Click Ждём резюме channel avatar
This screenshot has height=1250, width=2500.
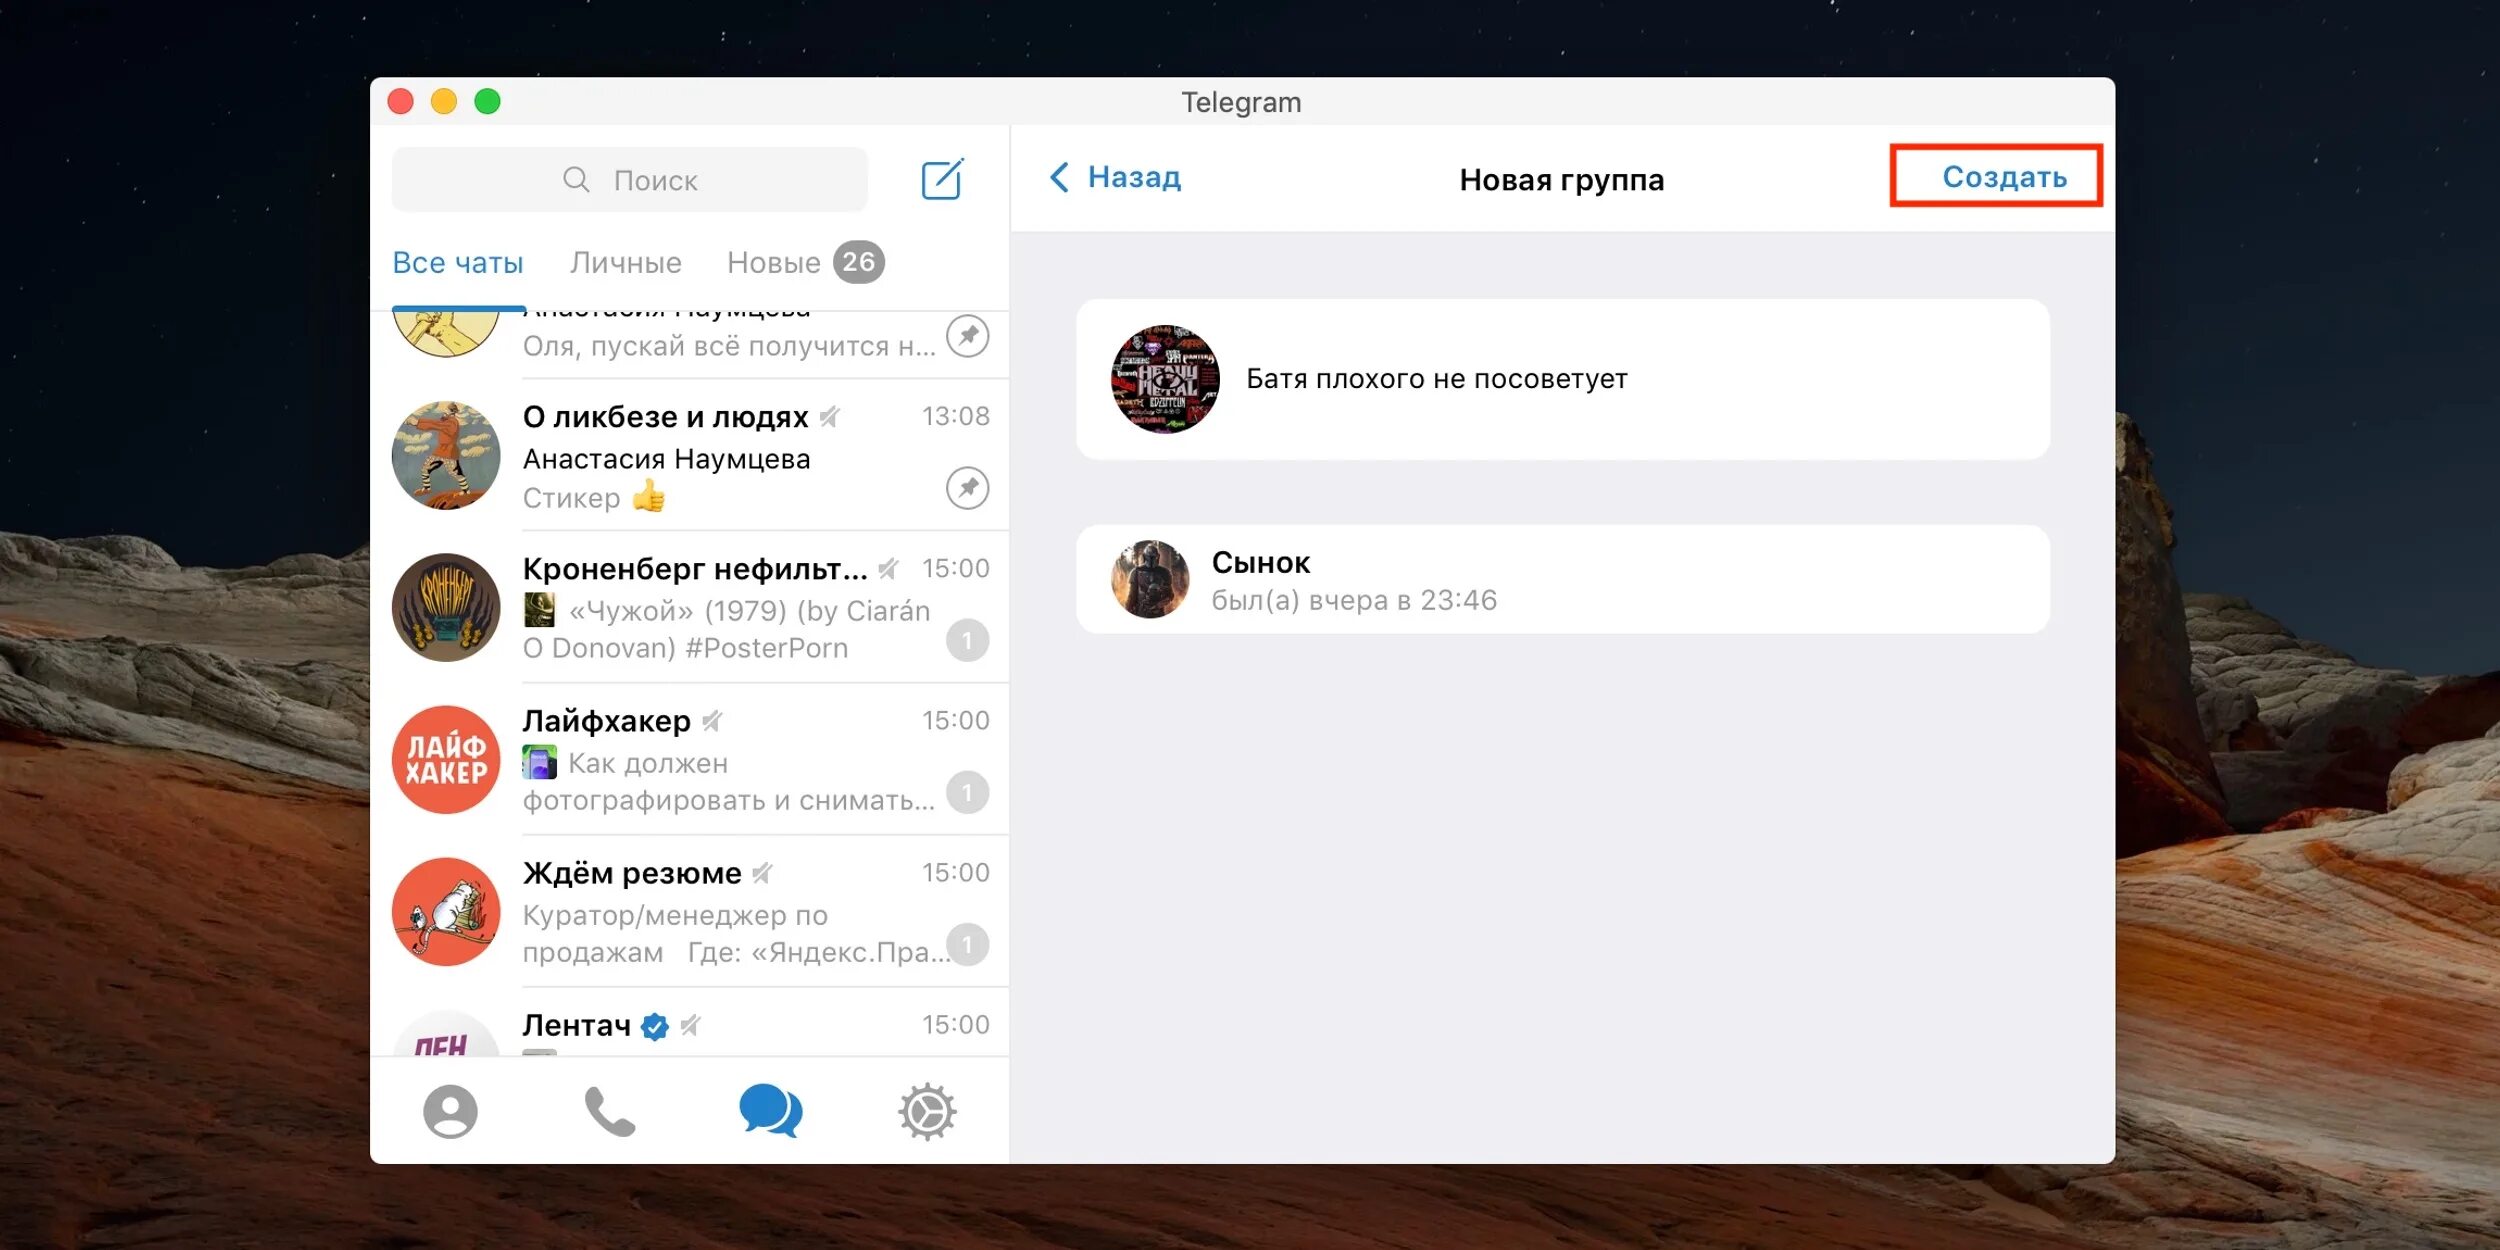[446, 912]
